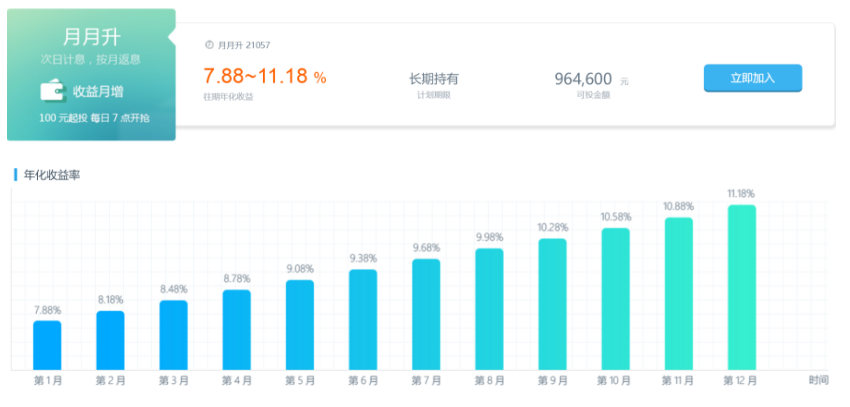
Task: Click the bar labeled 10.58%
Action: 616,299
